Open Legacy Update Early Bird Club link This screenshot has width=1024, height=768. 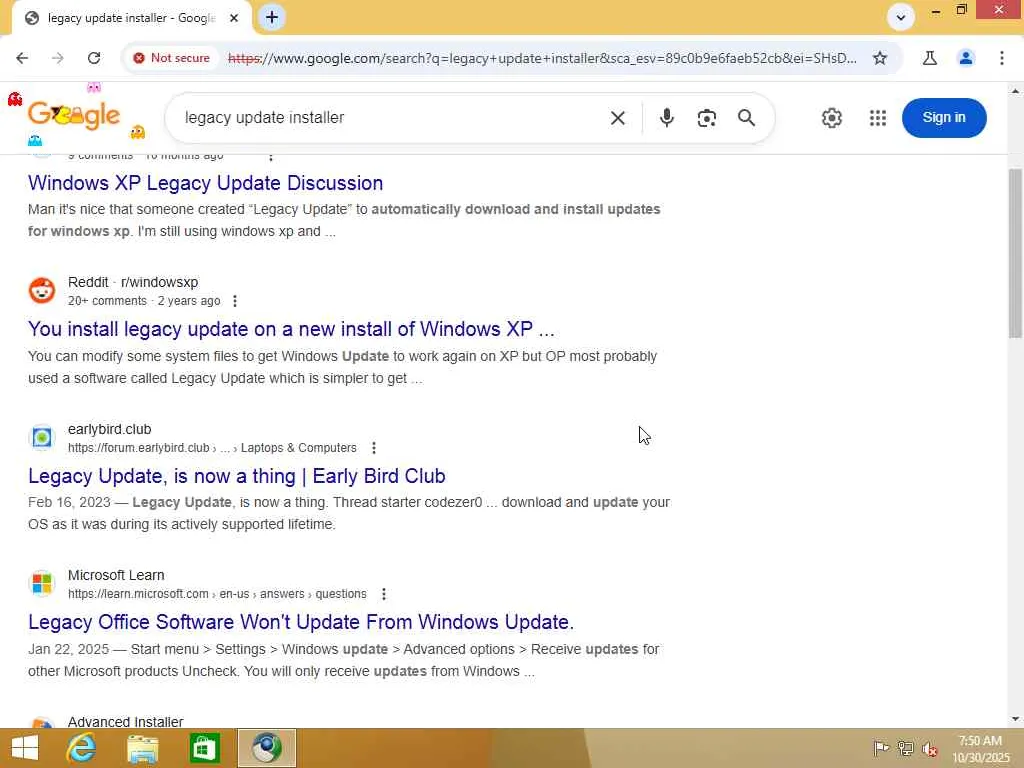tap(236, 476)
